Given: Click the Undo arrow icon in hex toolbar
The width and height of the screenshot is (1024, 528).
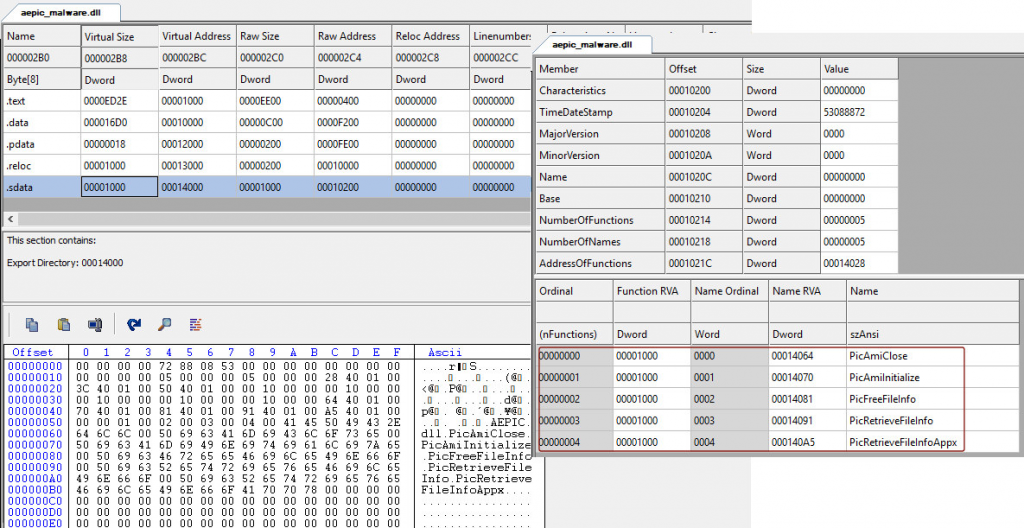Looking at the screenshot, I should (134, 324).
